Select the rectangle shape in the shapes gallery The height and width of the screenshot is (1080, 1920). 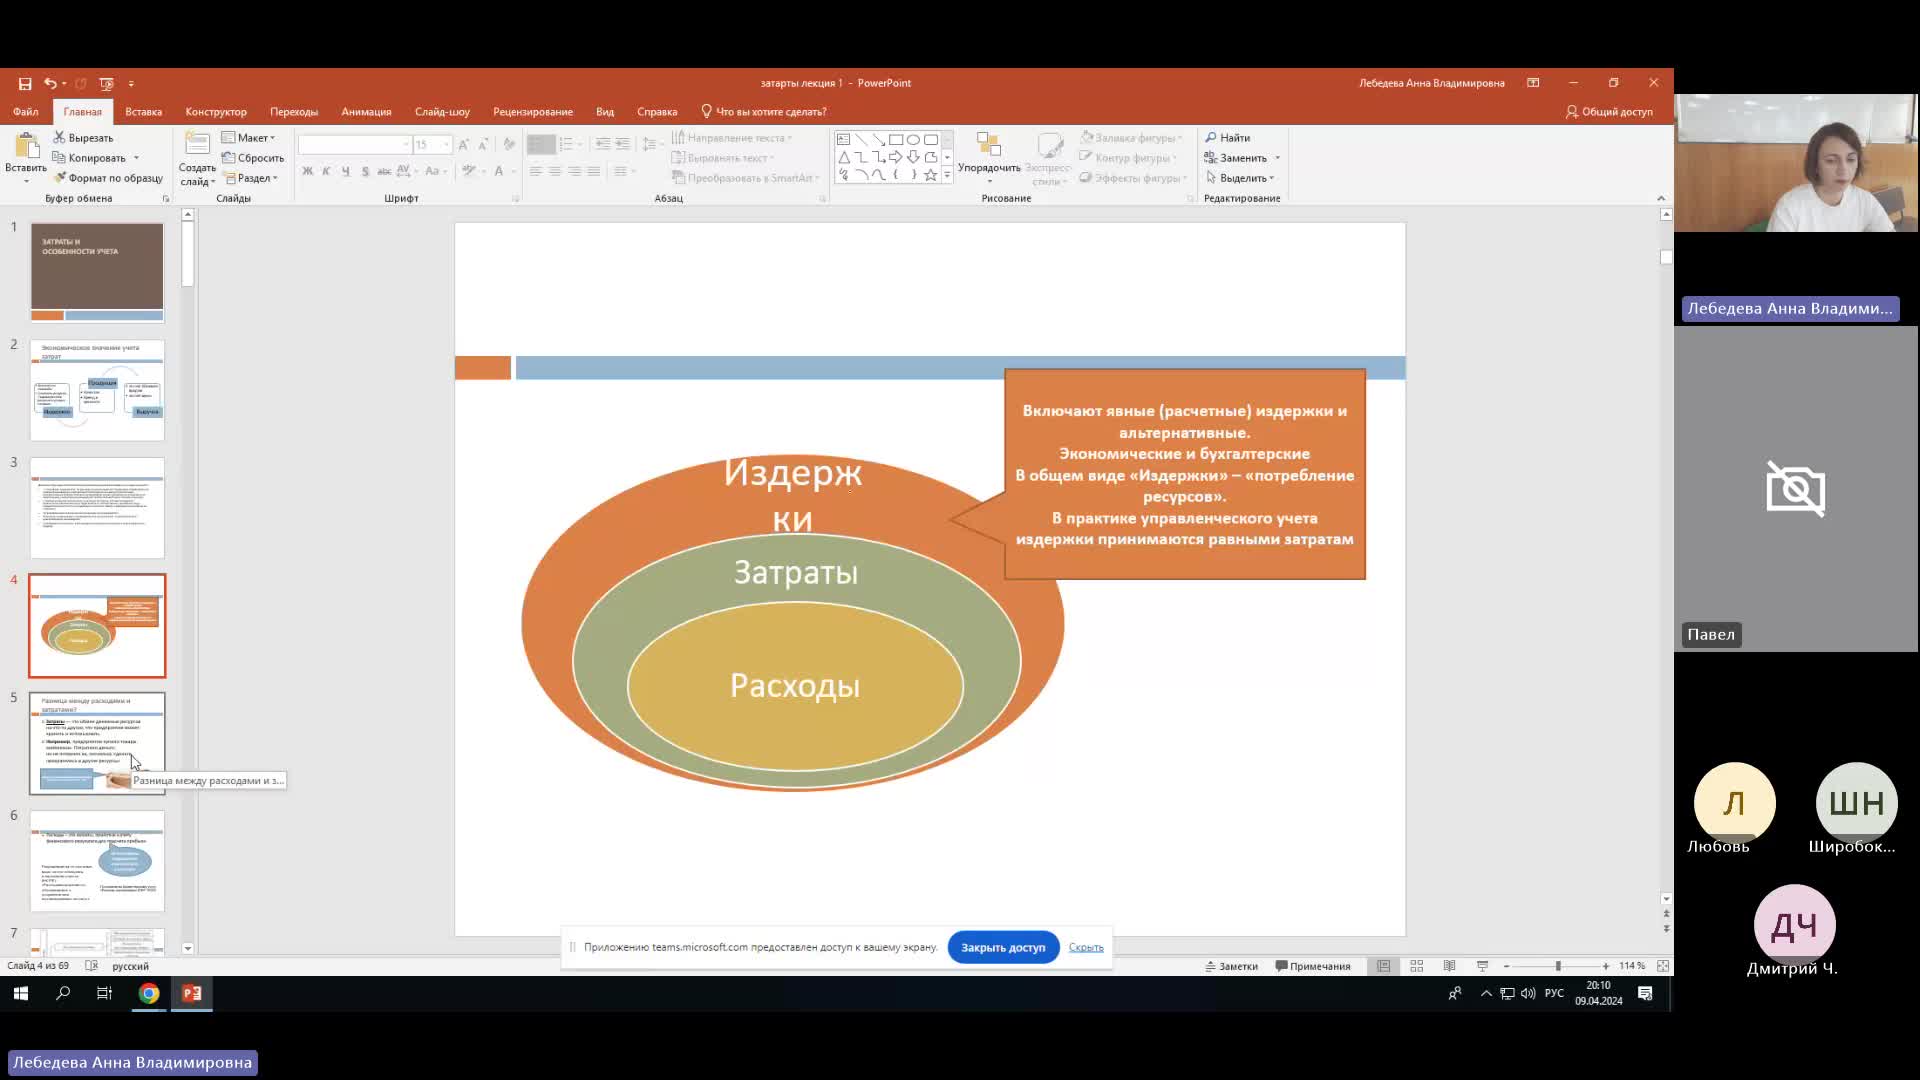tap(896, 140)
